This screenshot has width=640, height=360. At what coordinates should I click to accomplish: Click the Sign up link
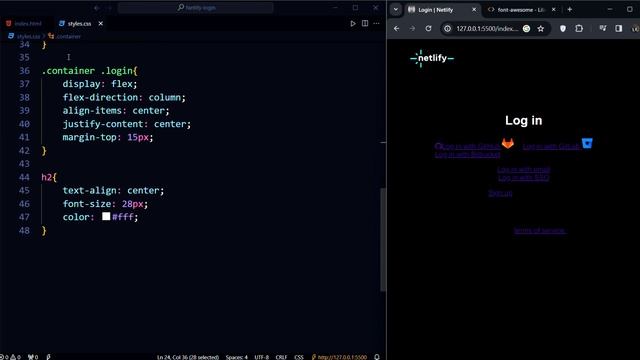pyautogui.click(x=500, y=193)
